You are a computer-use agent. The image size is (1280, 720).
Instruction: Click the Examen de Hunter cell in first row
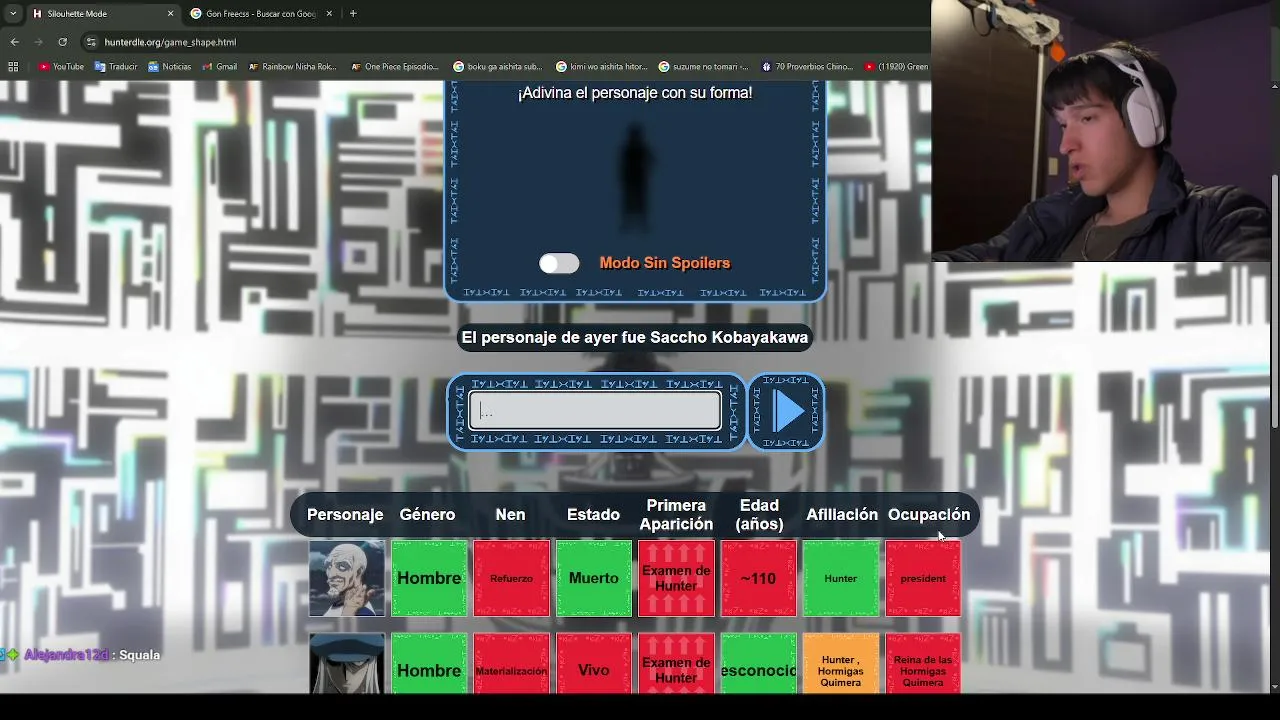(x=676, y=578)
